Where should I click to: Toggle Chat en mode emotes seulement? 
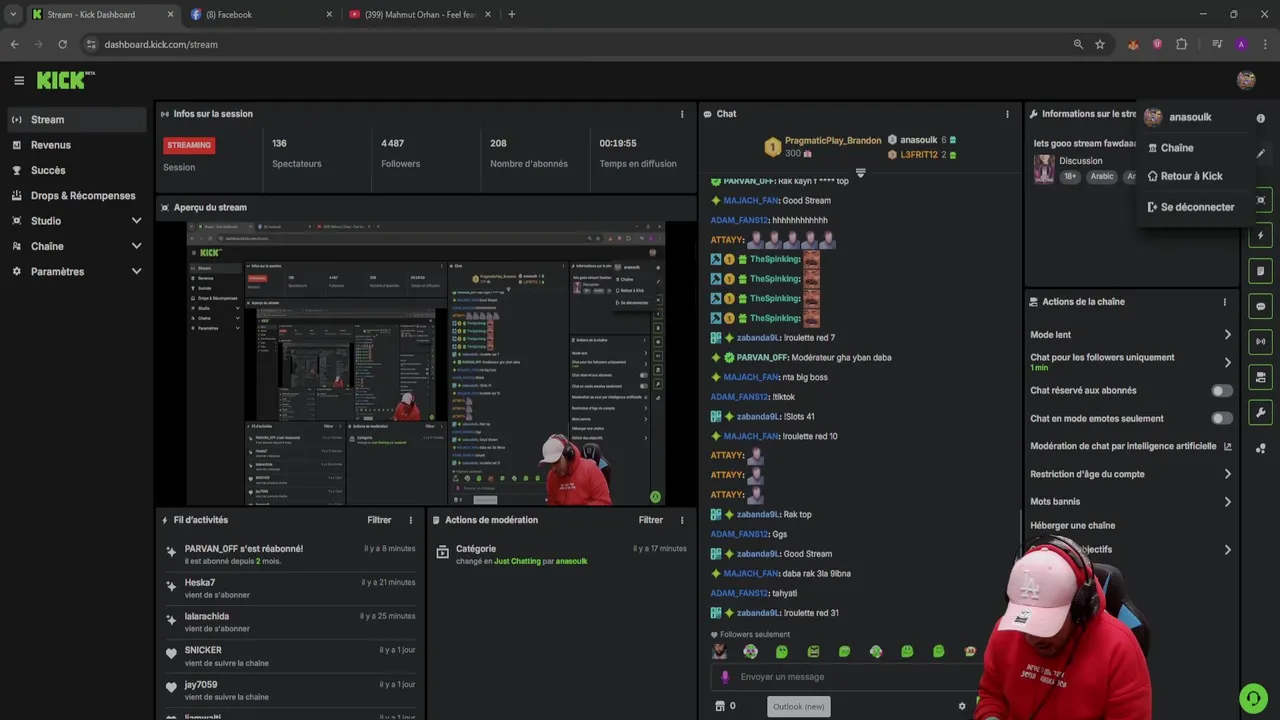tap(1222, 419)
